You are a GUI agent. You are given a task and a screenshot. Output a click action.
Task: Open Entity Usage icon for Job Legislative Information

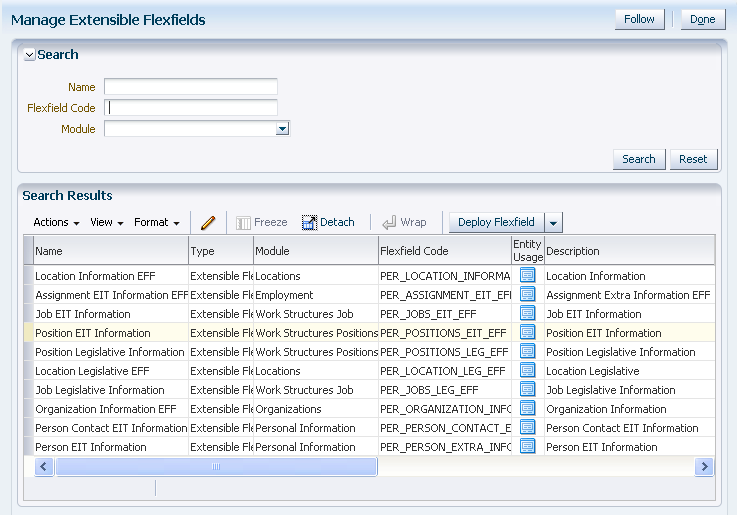tap(527, 390)
